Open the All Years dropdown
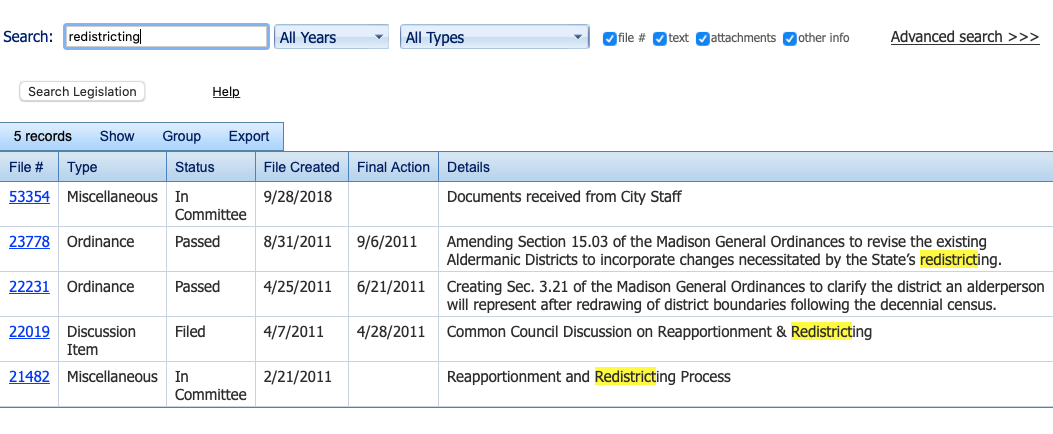This screenshot has height=434, width=1053. [332, 38]
